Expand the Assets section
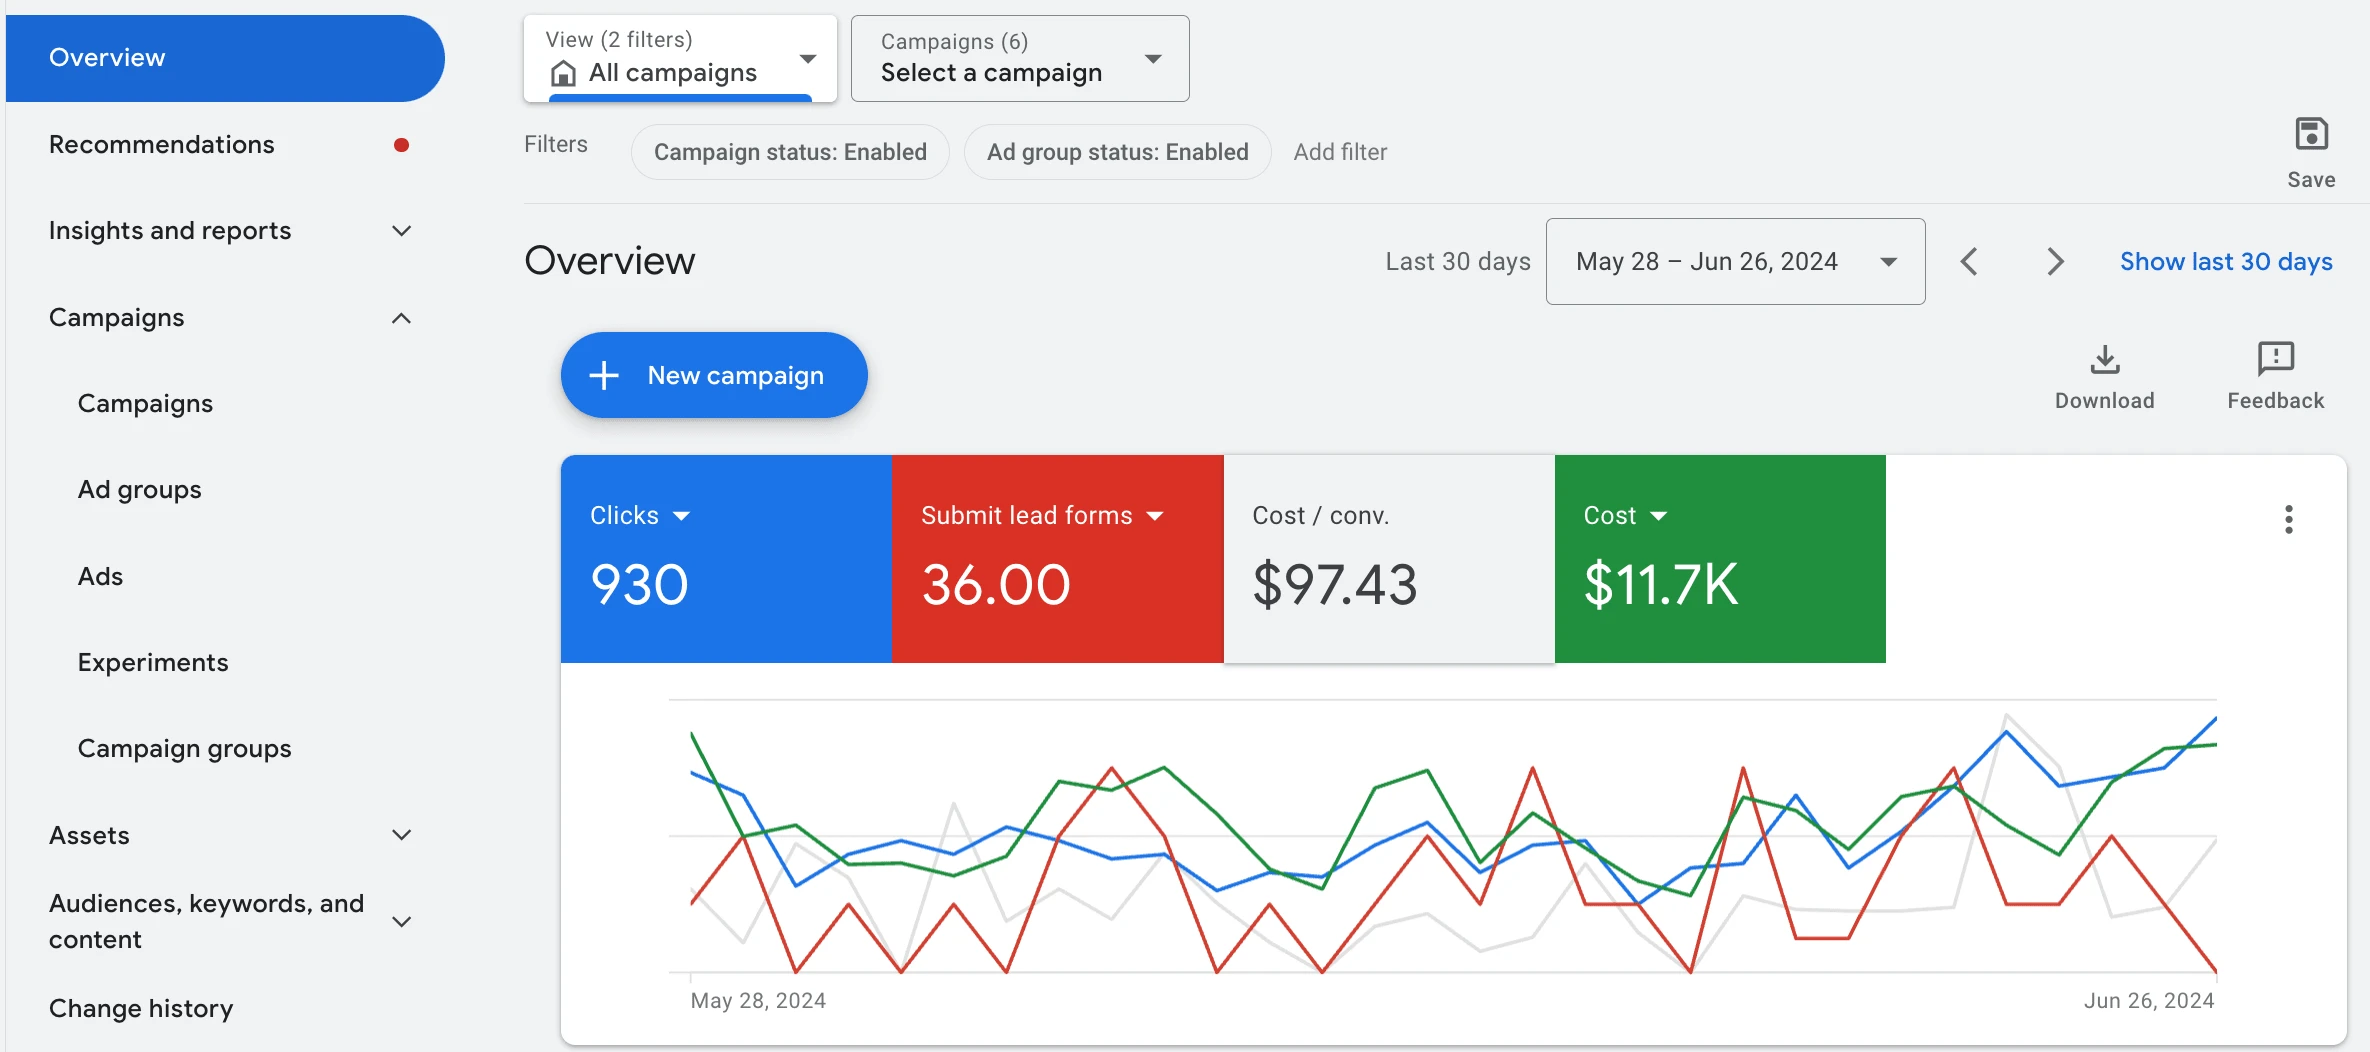2370x1052 pixels. point(401,835)
